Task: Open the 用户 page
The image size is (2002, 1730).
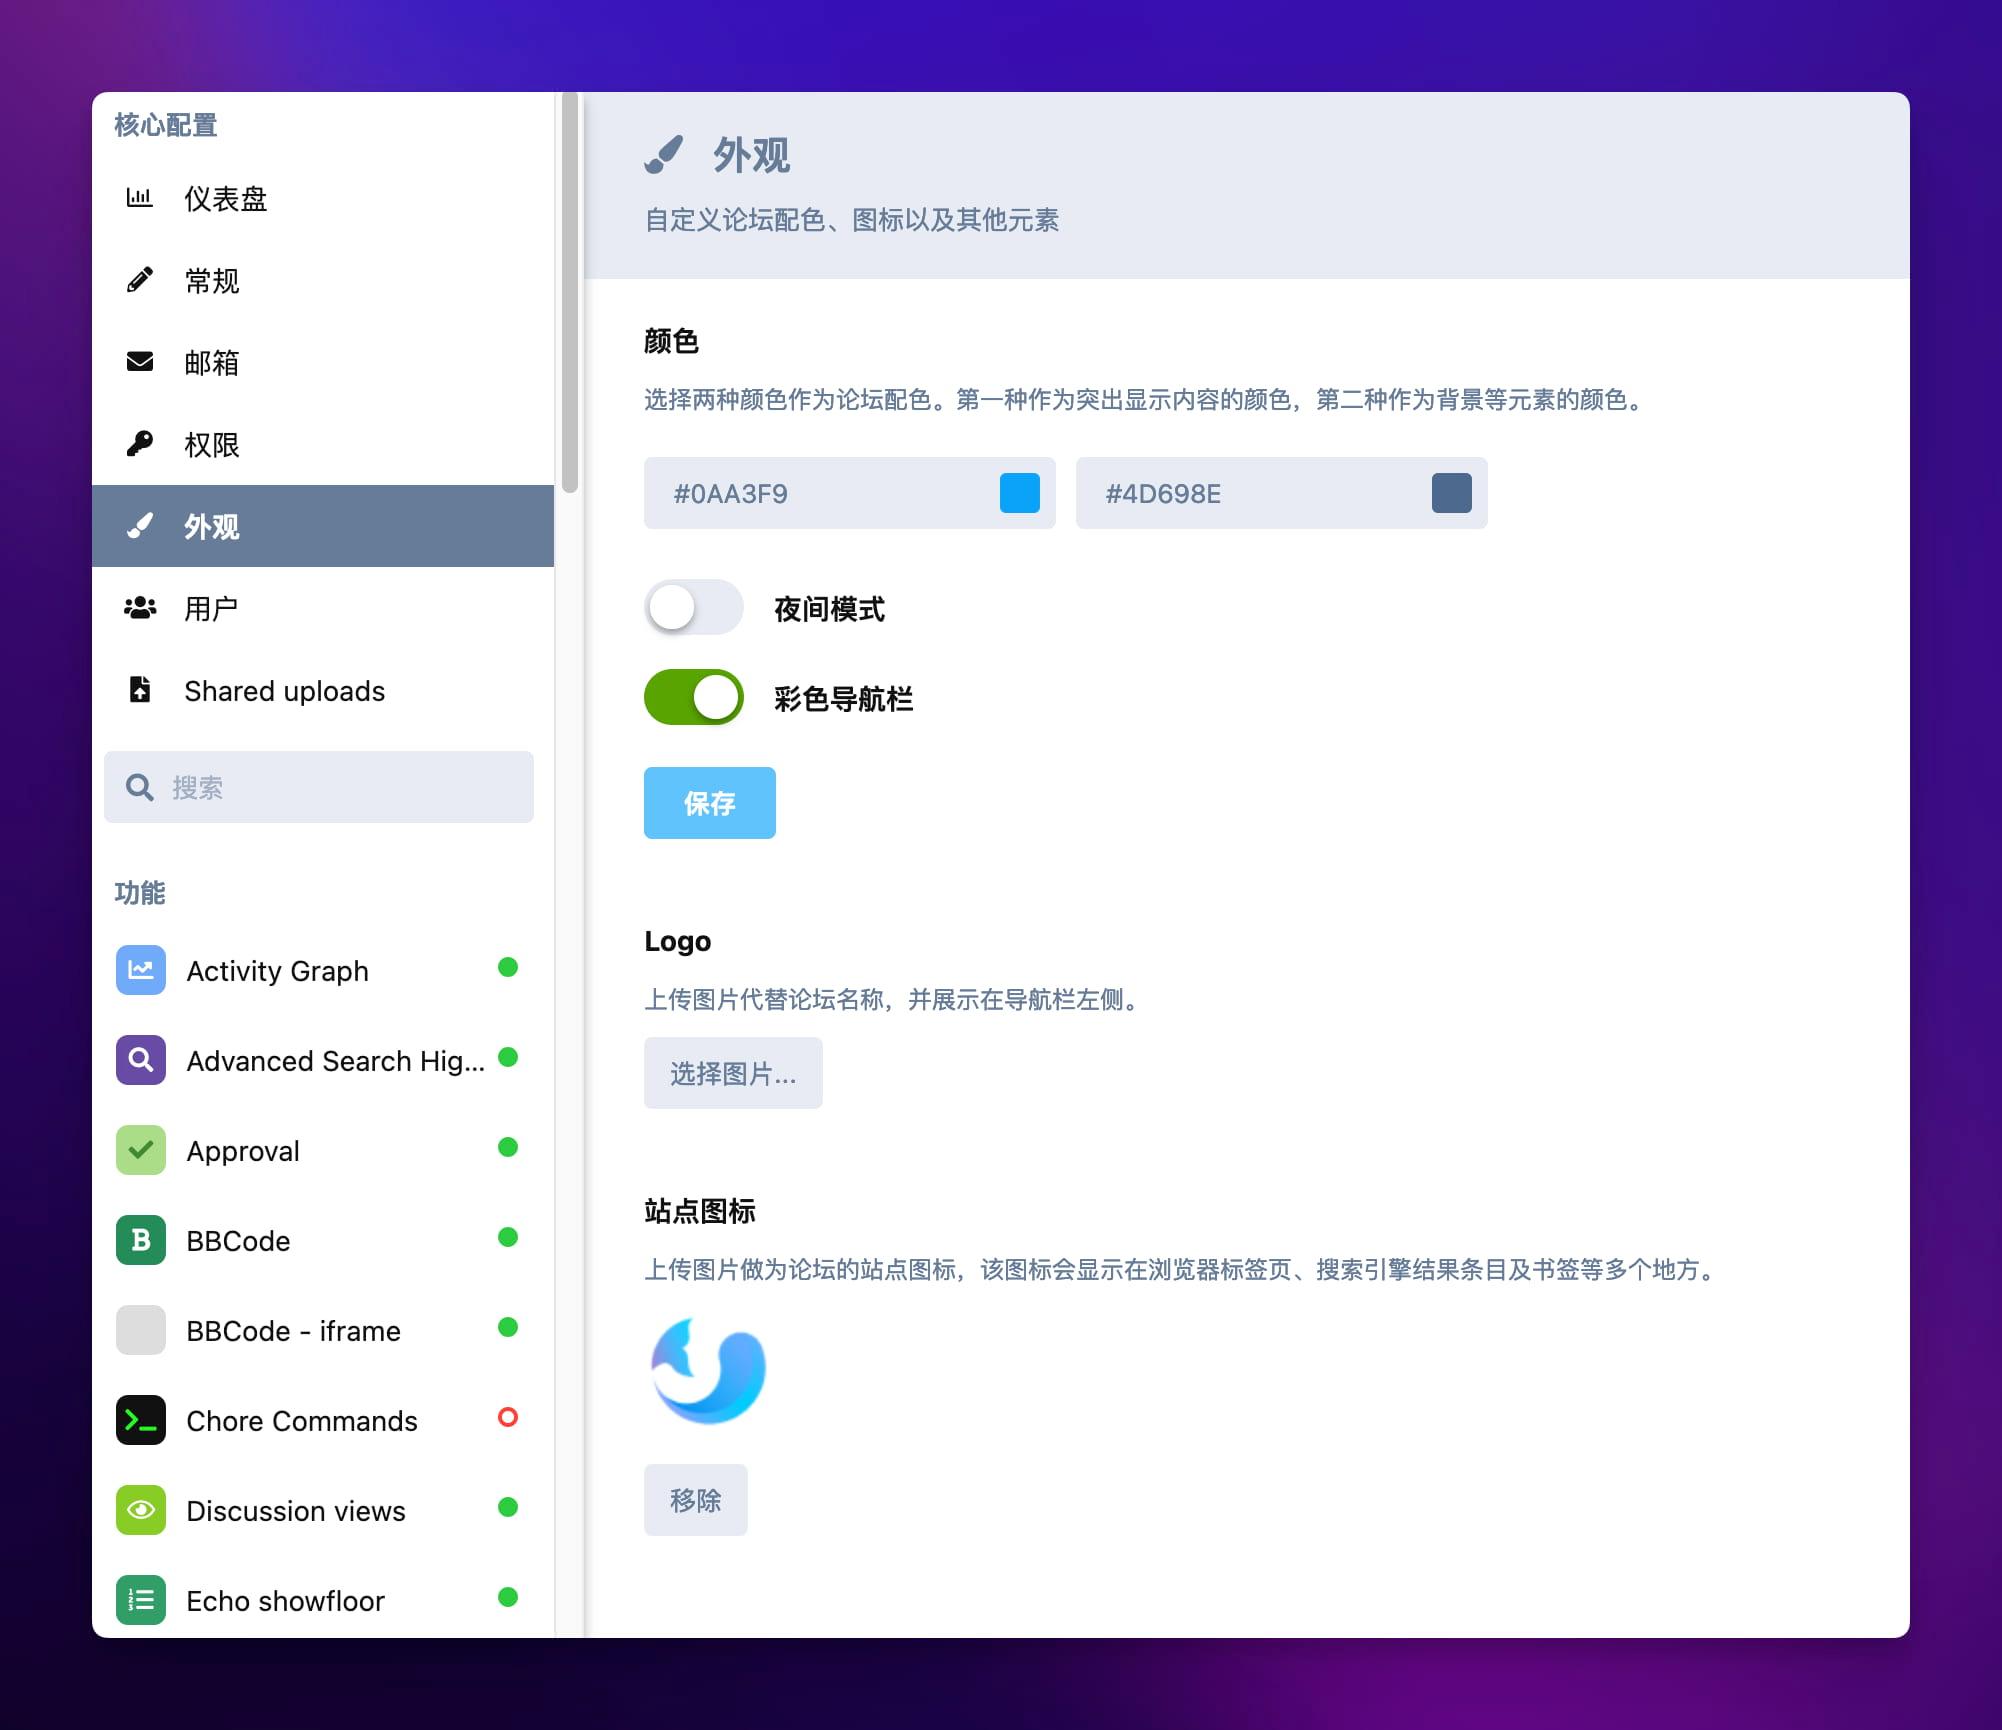Action: coord(323,608)
